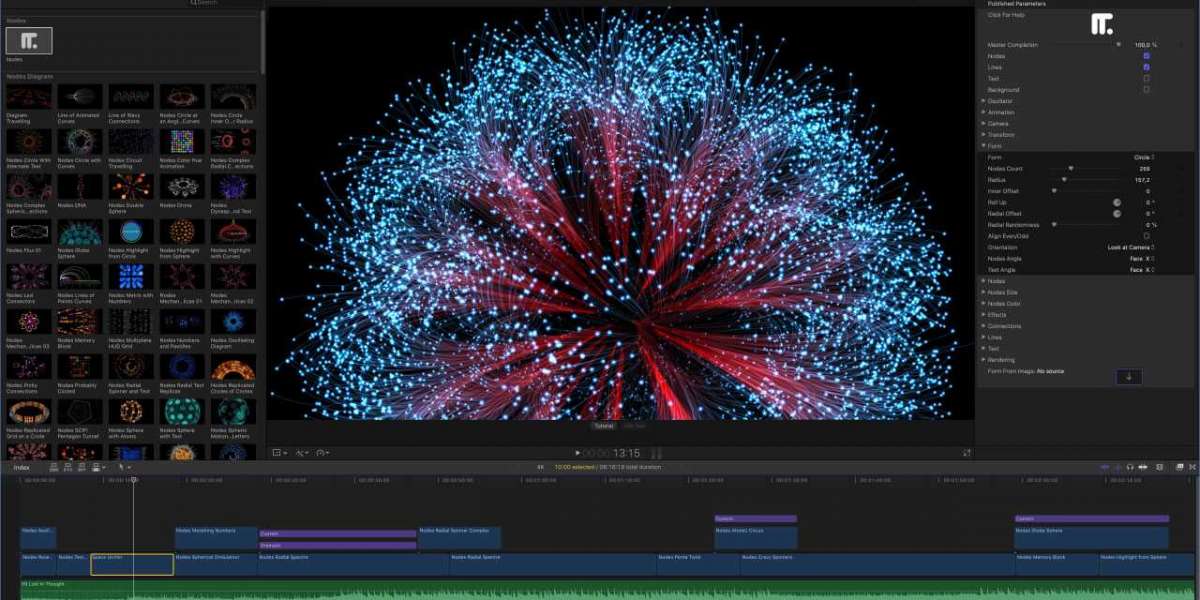Enable the Background checkbox
Screen dimensions: 1200x600
click(x=1146, y=89)
